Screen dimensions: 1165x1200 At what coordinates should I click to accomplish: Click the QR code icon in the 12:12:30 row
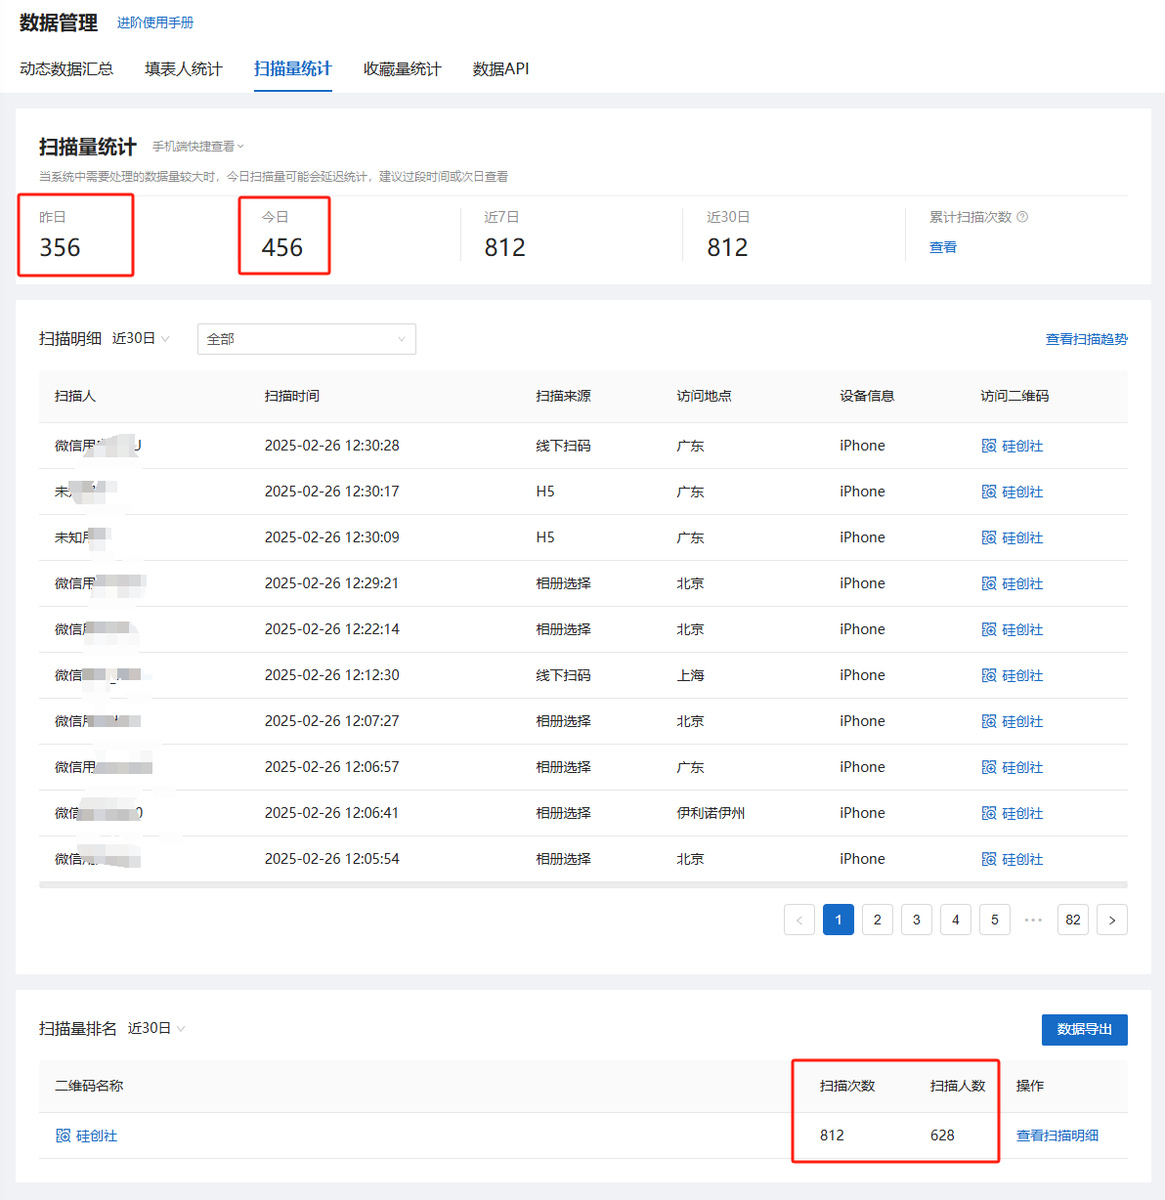(989, 676)
